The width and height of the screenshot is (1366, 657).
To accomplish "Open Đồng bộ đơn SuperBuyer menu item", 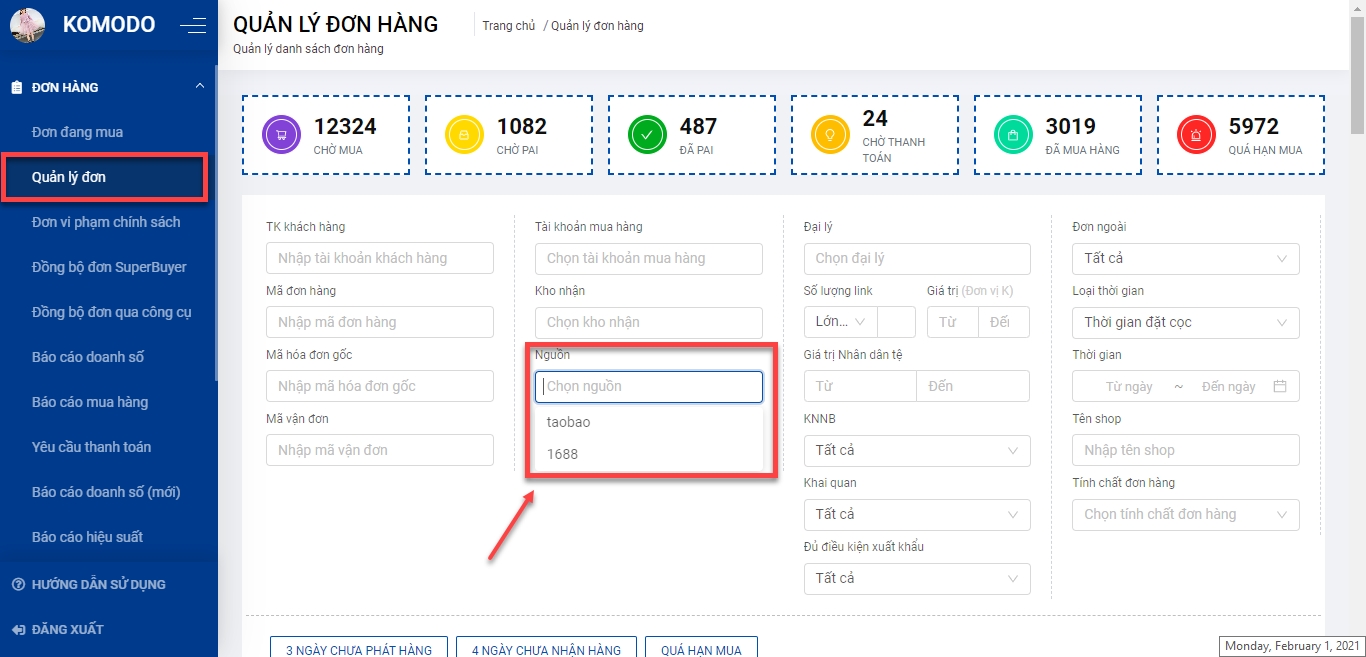I will click(x=109, y=267).
